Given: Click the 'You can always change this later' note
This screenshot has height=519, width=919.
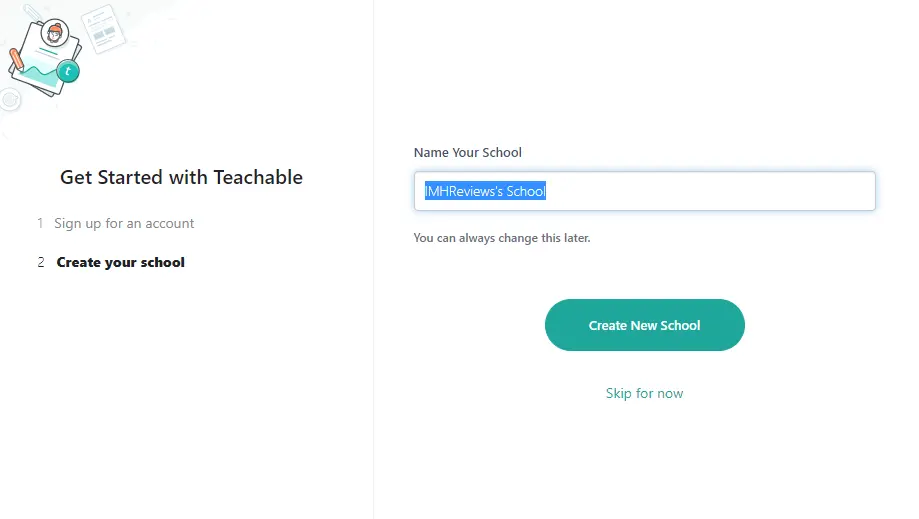Looking at the screenshot, I should pyautogui.click(x=502, y=238).
